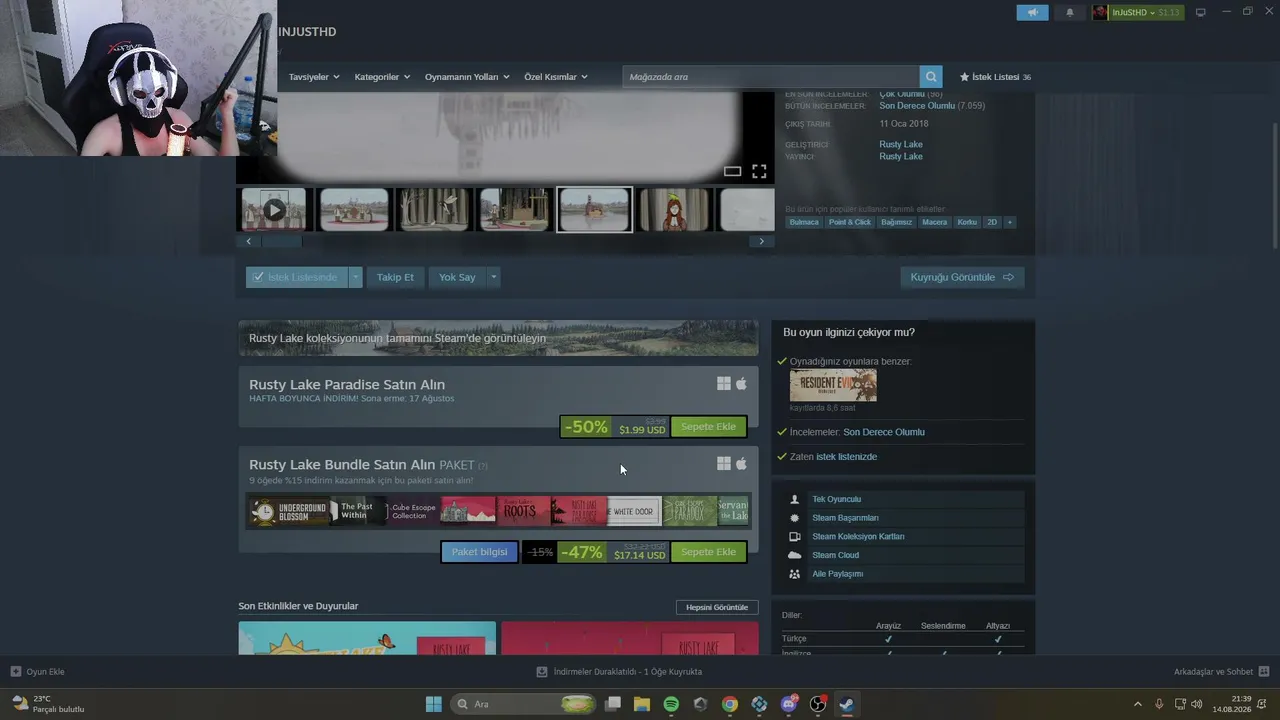Open the InJuStHD account dropdown
The height and width of the screenshot is (720, 1280).
pyautogui.click(x=1137, y=12)
